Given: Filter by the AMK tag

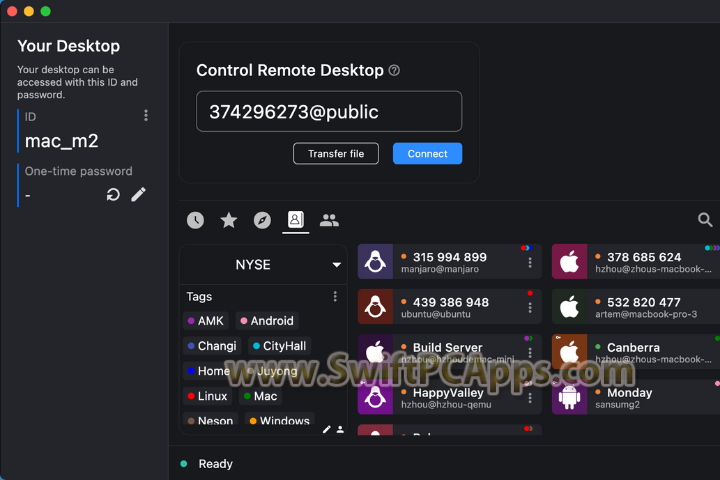Looking at the screenshot, I should pyautogui.click(x=206, y=321).
